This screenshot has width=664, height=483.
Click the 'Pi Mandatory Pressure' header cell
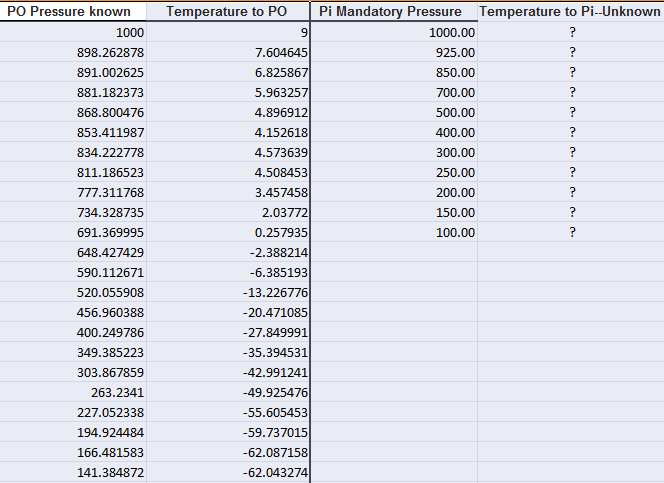(x=391, y=12)
